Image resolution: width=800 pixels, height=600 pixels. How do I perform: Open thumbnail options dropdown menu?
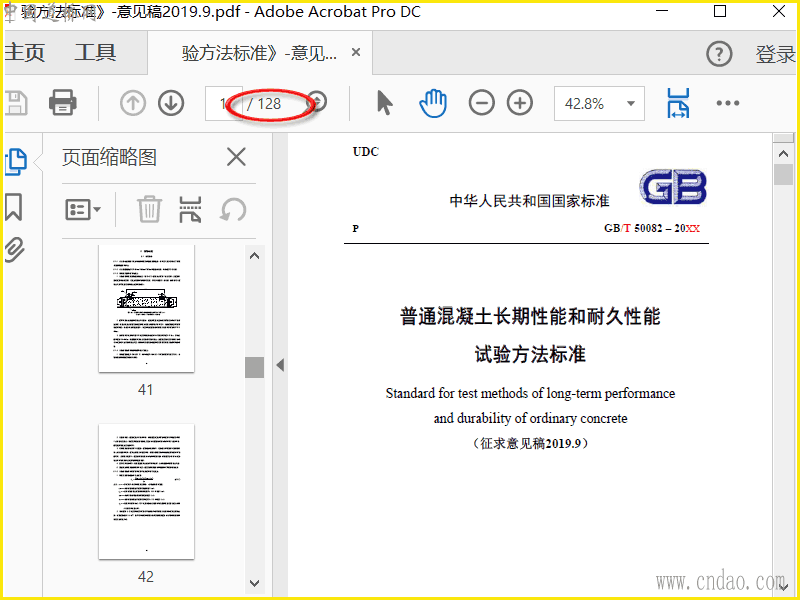coord(83,210)
